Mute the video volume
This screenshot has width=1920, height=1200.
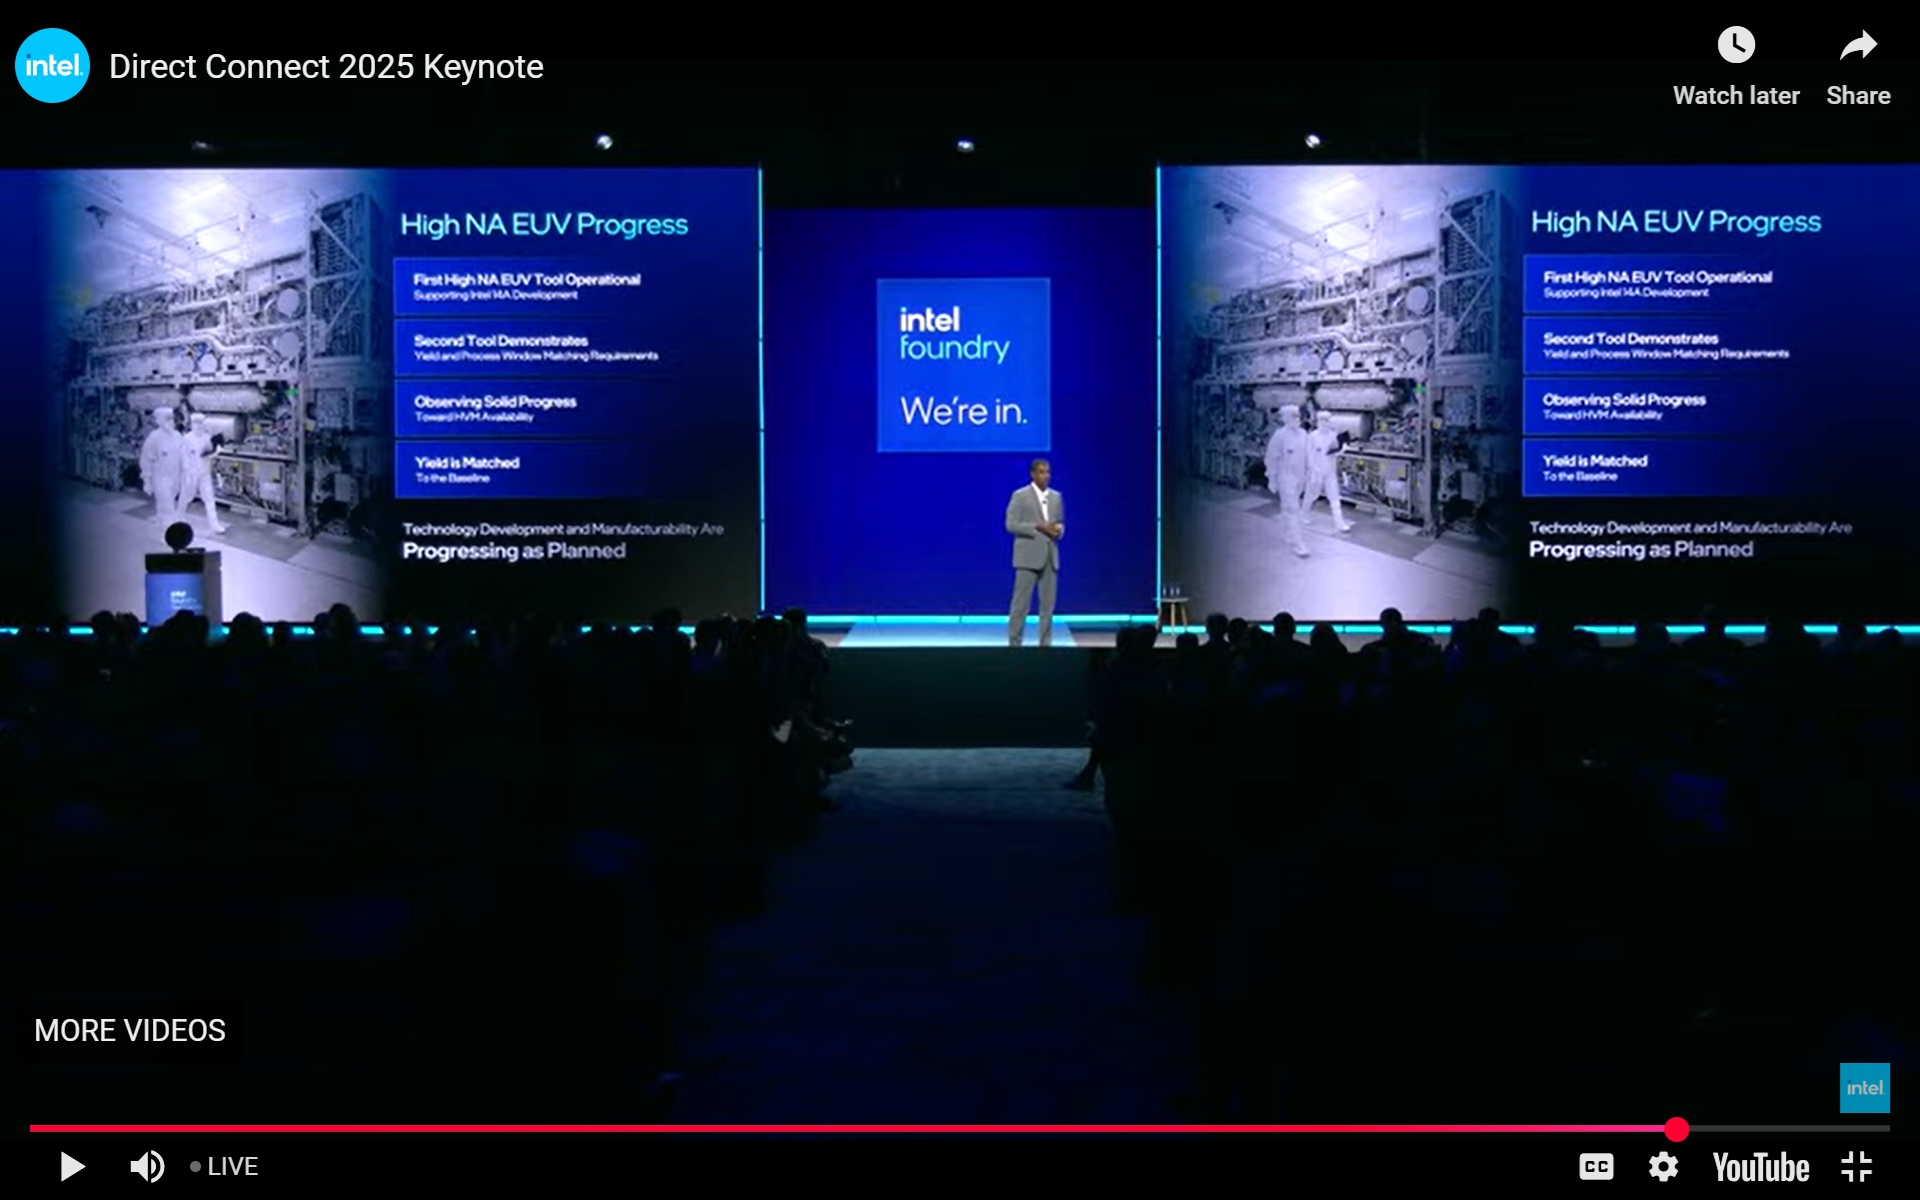coord(147,1166)
